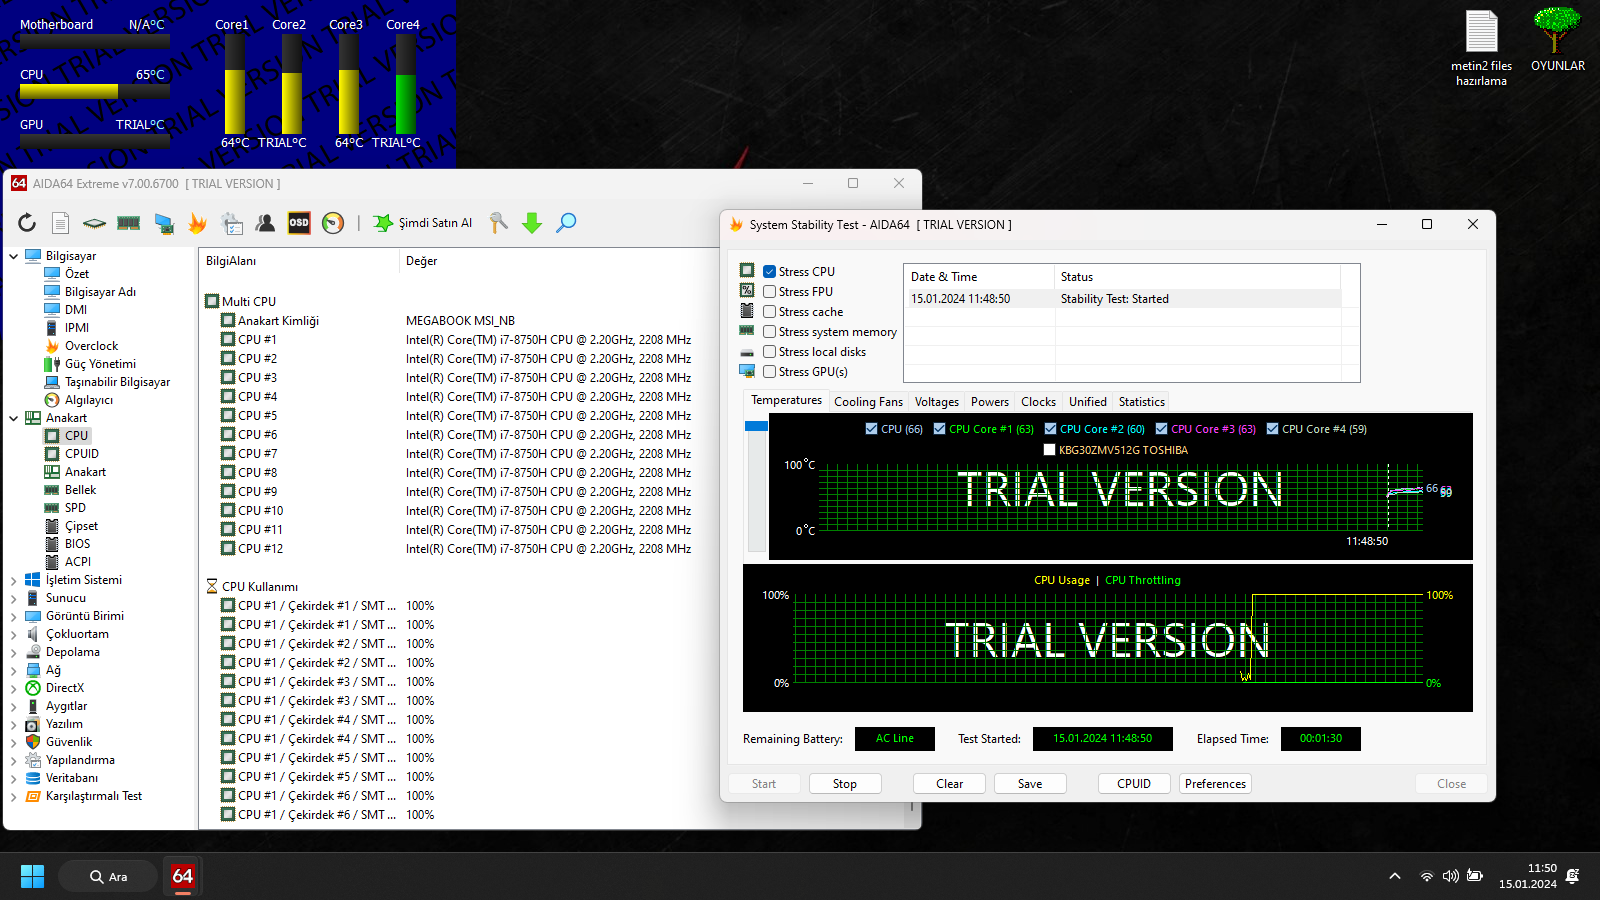Open the metin2 files hazırlama desktop file

coord(1481,48)
